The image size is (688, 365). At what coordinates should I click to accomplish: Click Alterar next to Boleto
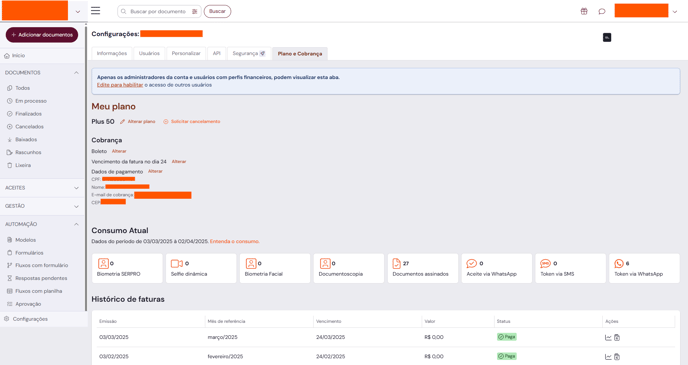[119, 151]
